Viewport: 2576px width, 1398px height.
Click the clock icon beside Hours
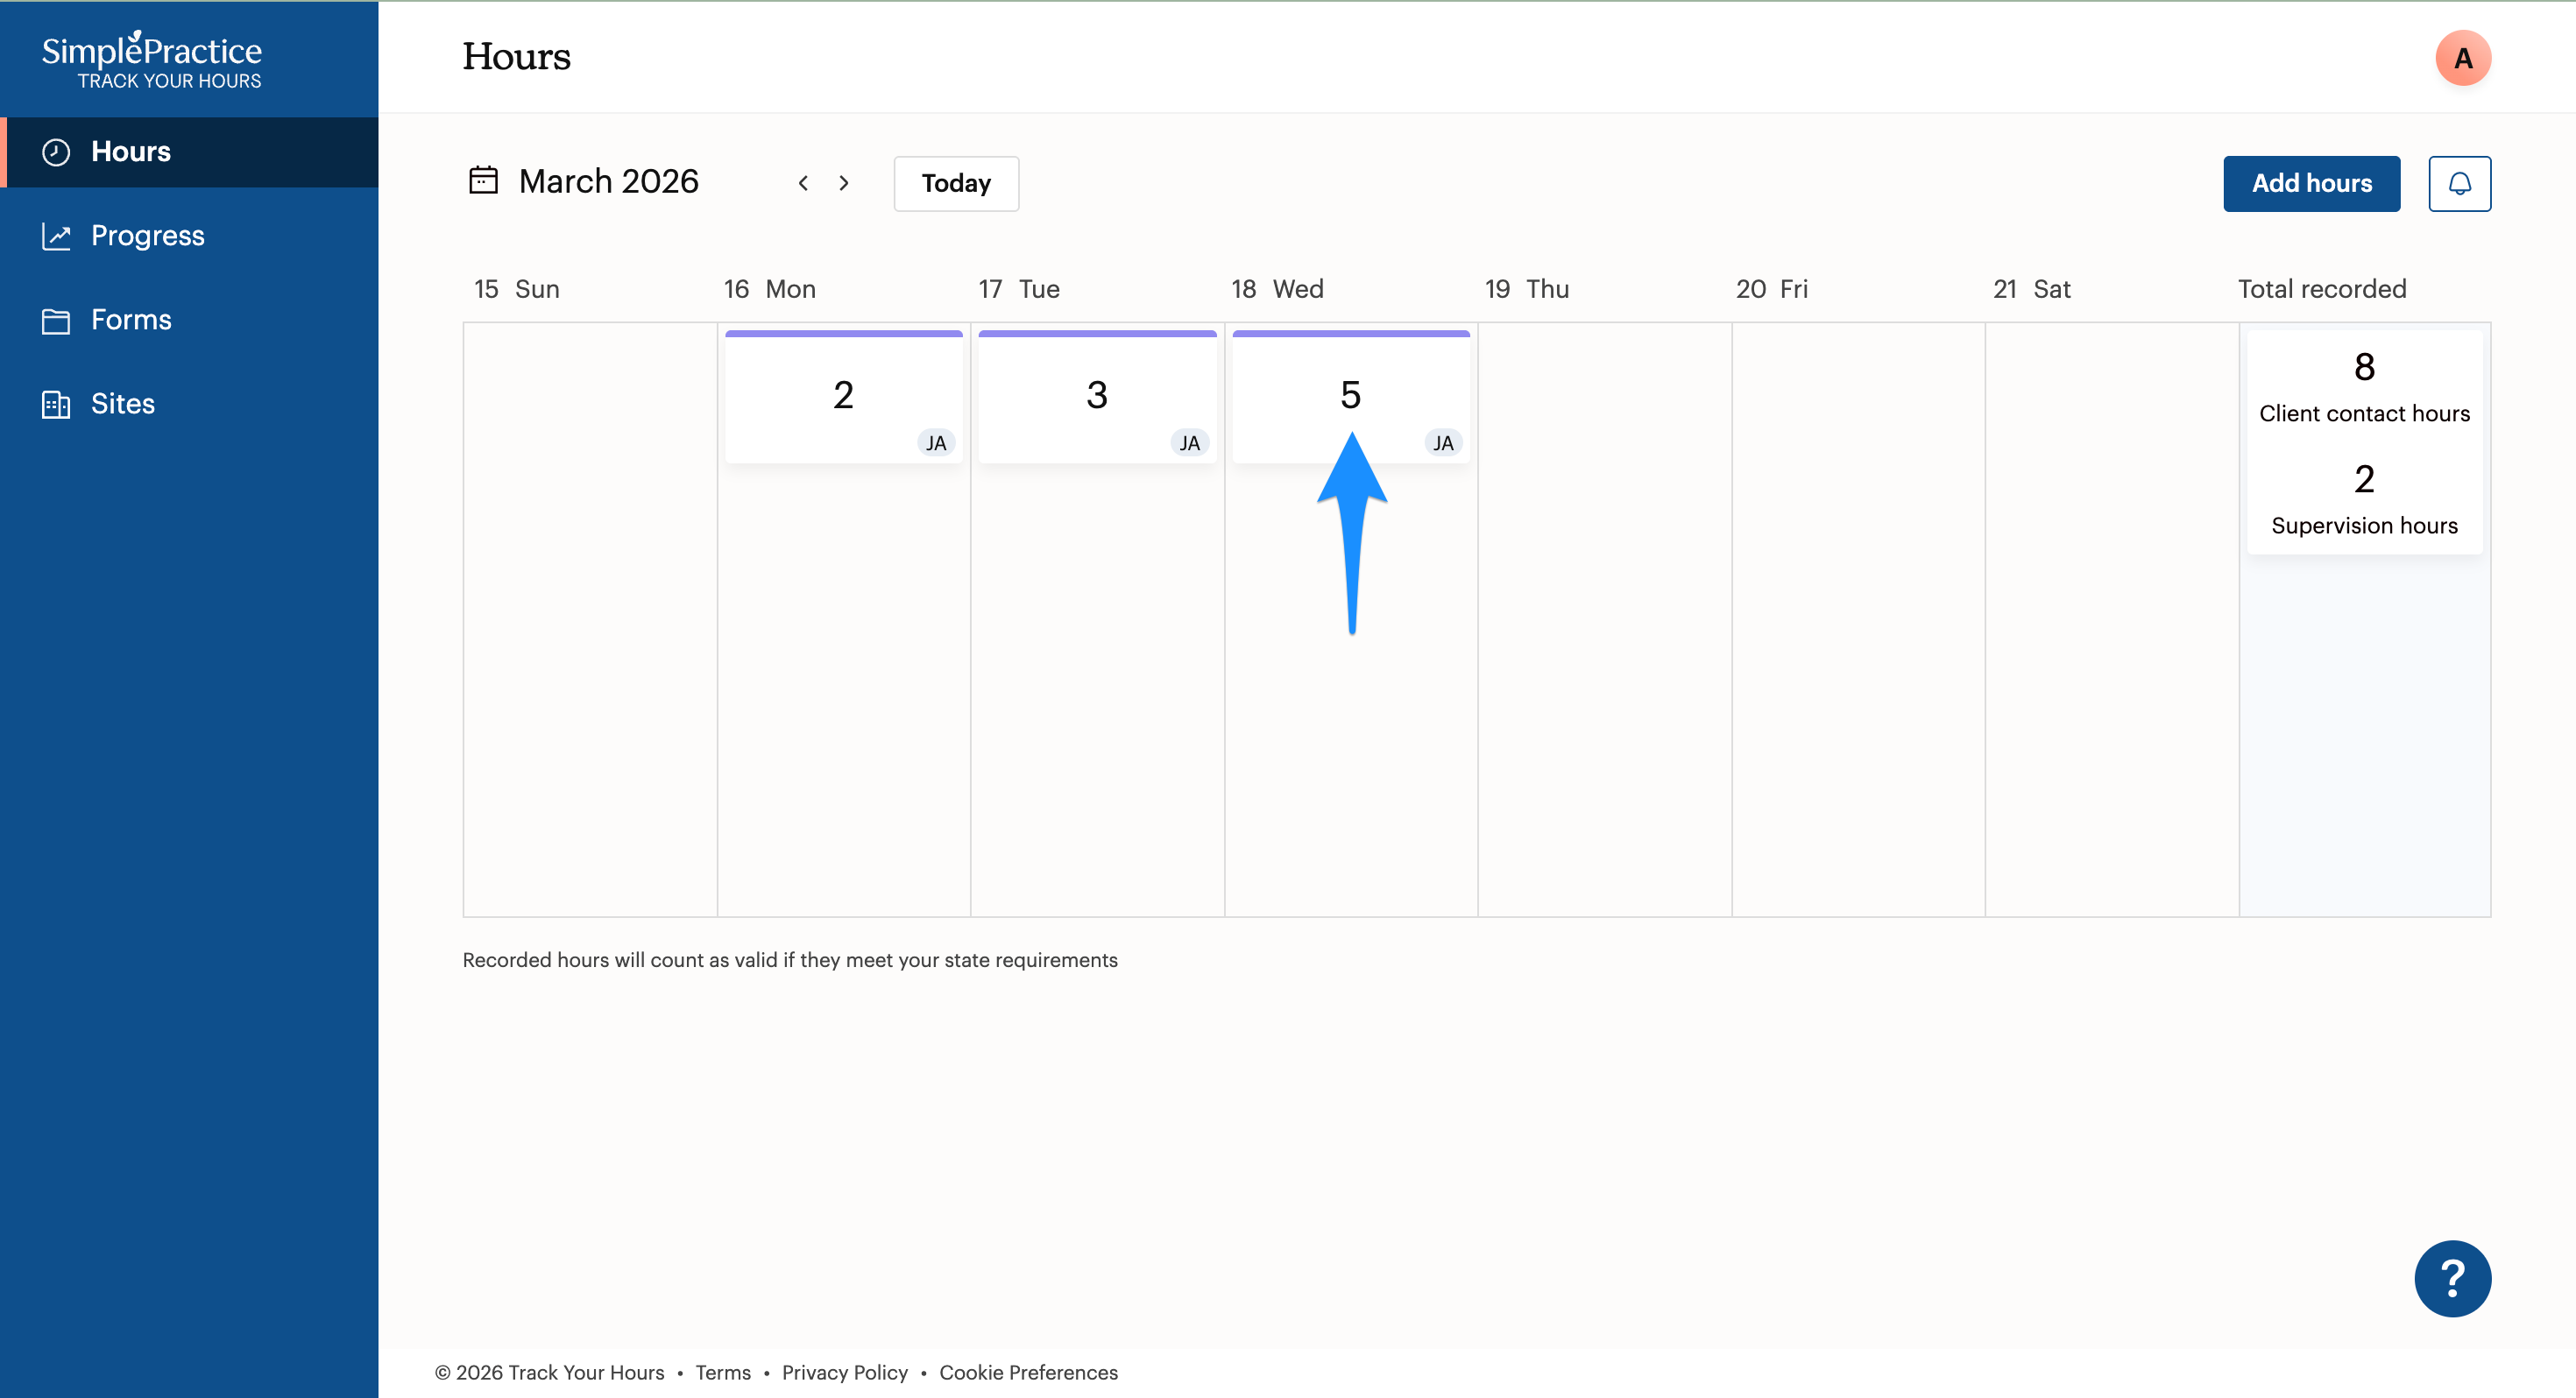(56, 152)
